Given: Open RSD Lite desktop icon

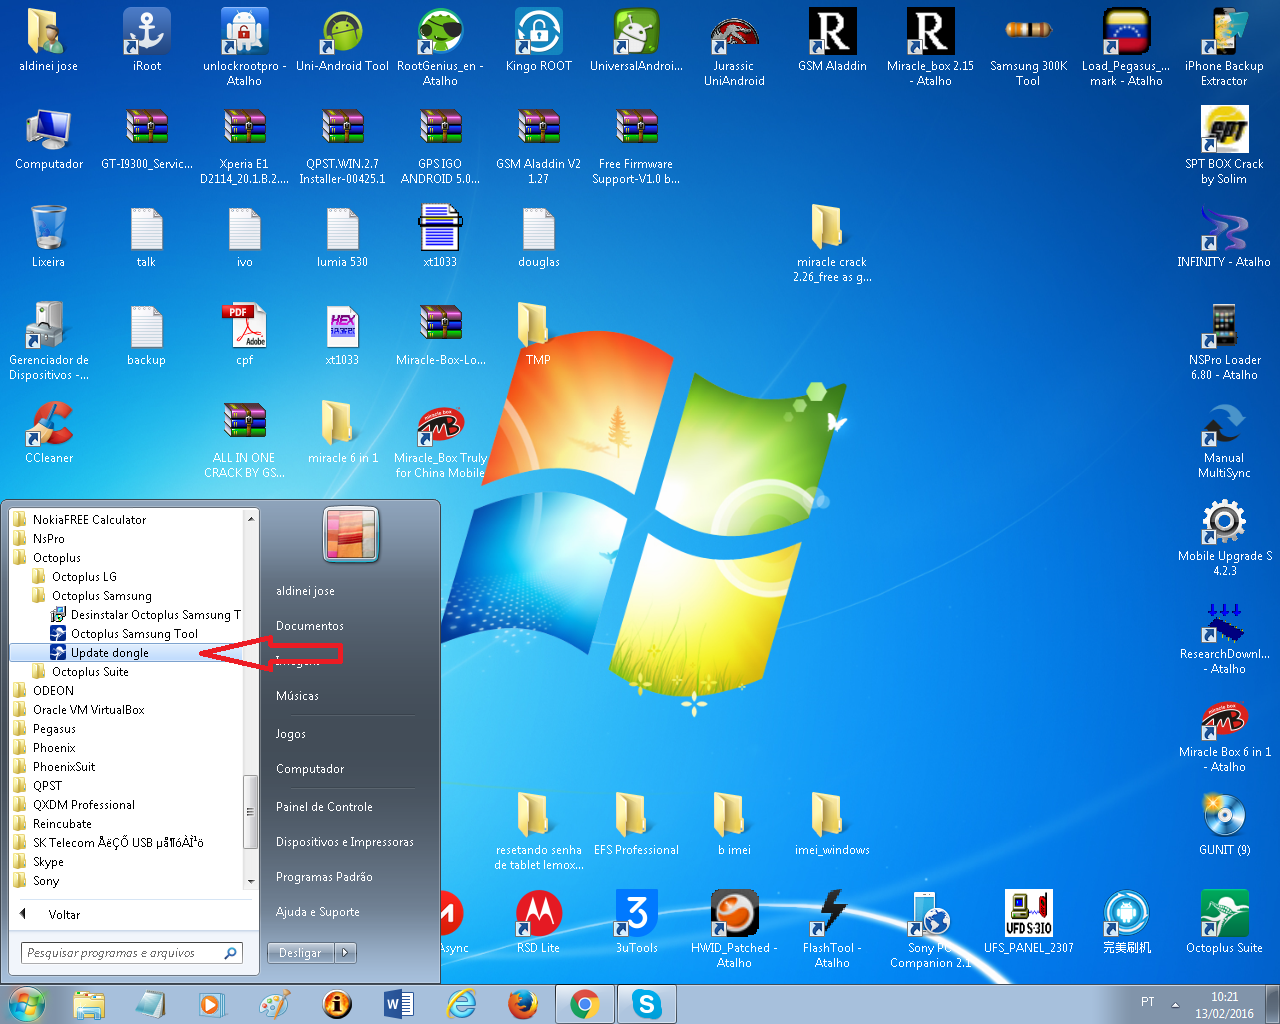Looking at the screenshot, I should tap(539, 922).
